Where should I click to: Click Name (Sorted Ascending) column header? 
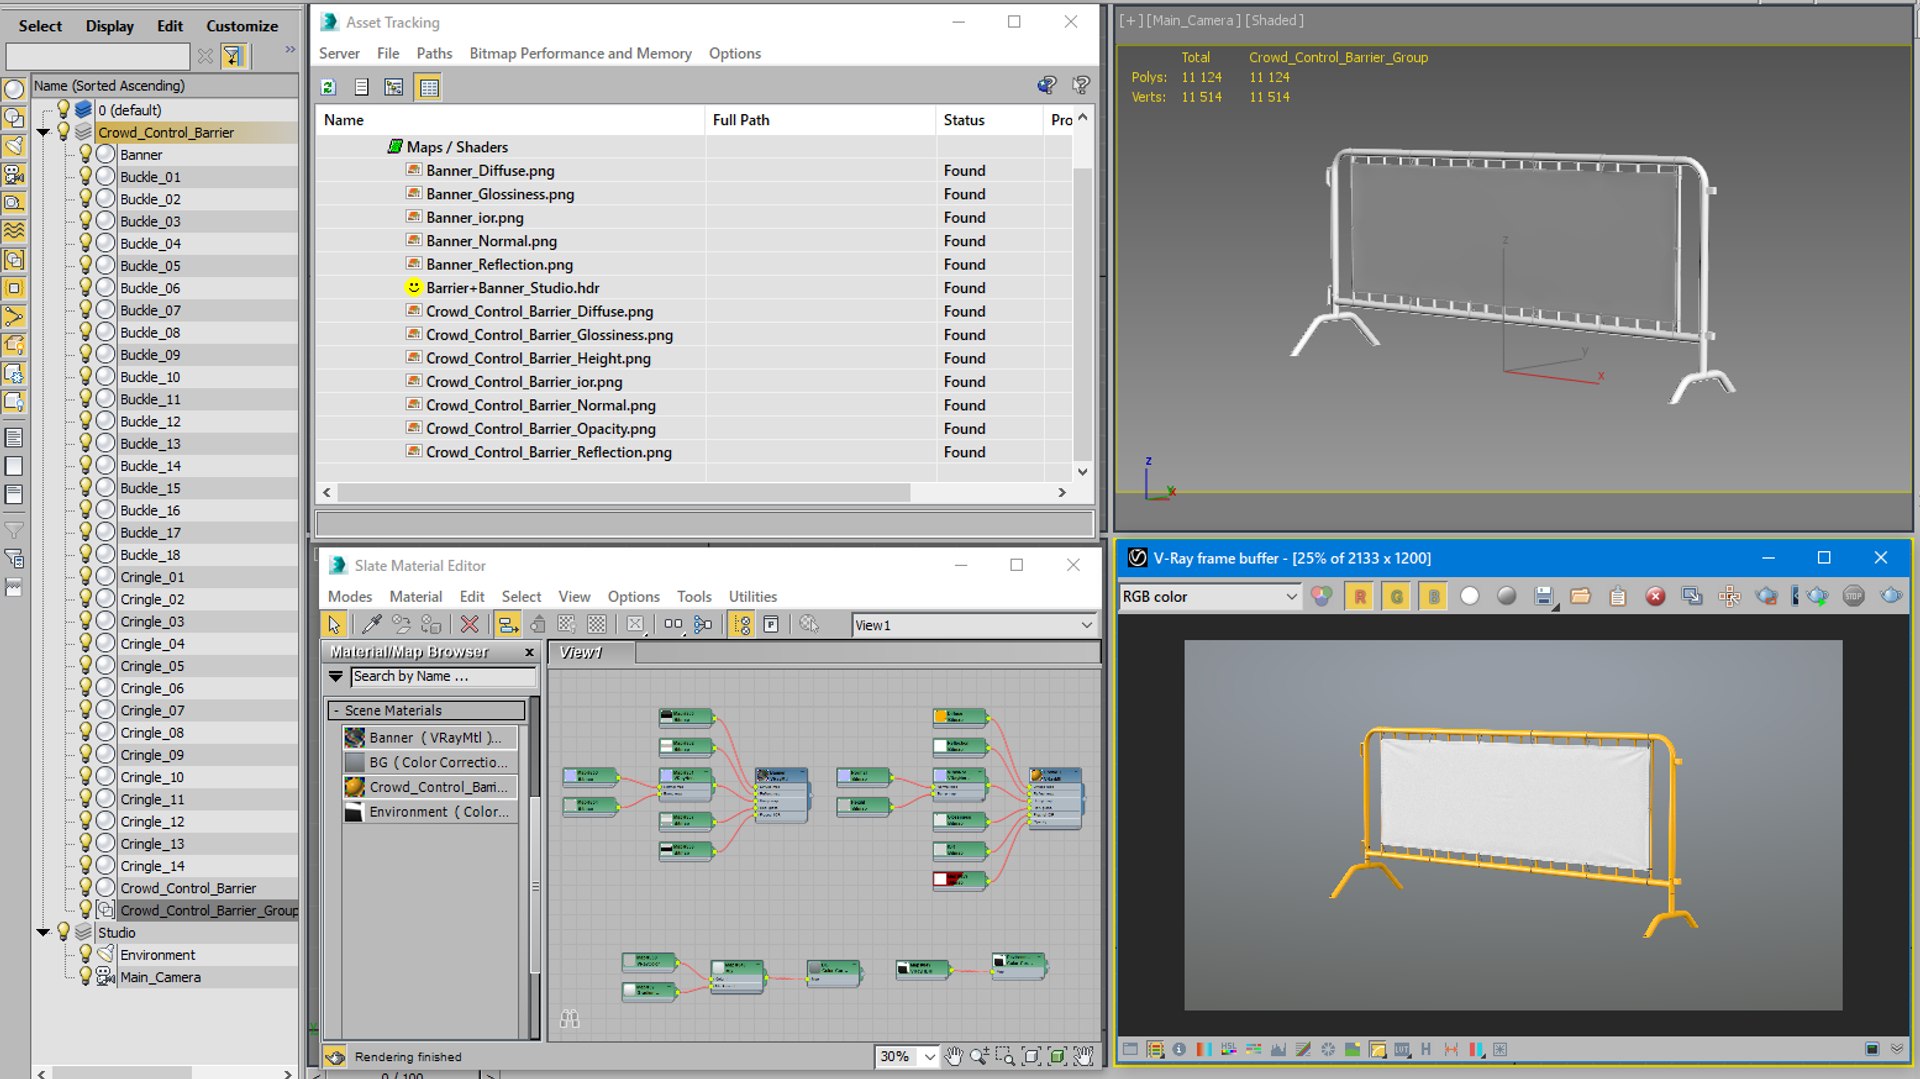pos(165,86)
